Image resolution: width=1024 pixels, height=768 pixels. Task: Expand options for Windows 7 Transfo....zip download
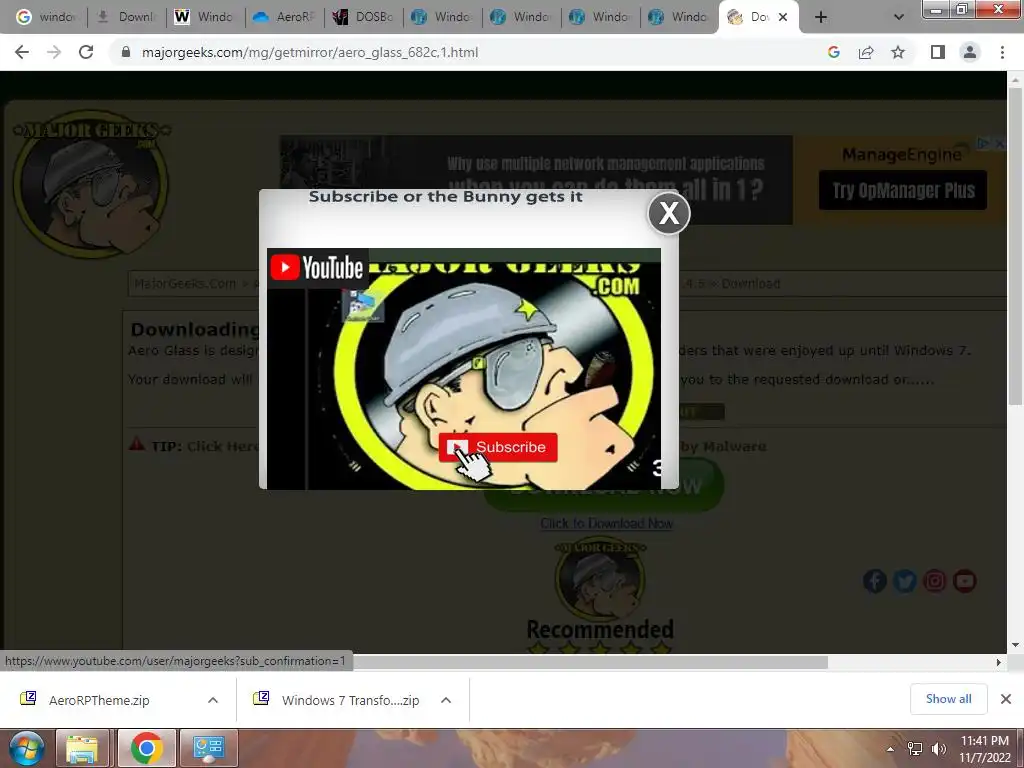click(446, 700)
